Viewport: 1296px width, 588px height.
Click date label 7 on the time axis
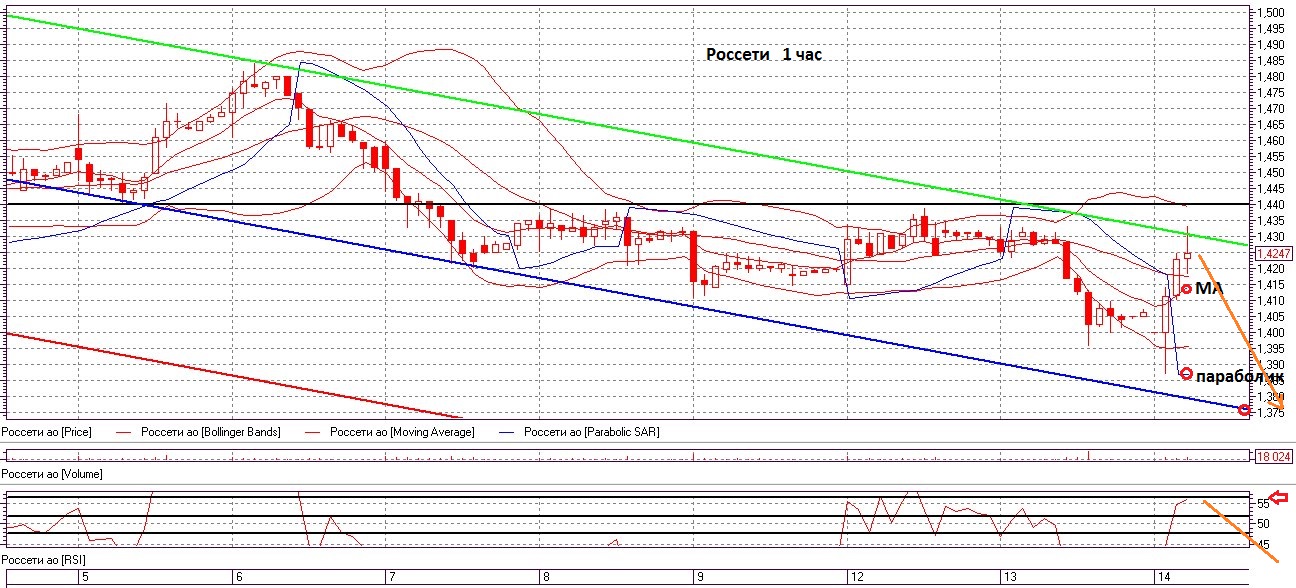390,577
